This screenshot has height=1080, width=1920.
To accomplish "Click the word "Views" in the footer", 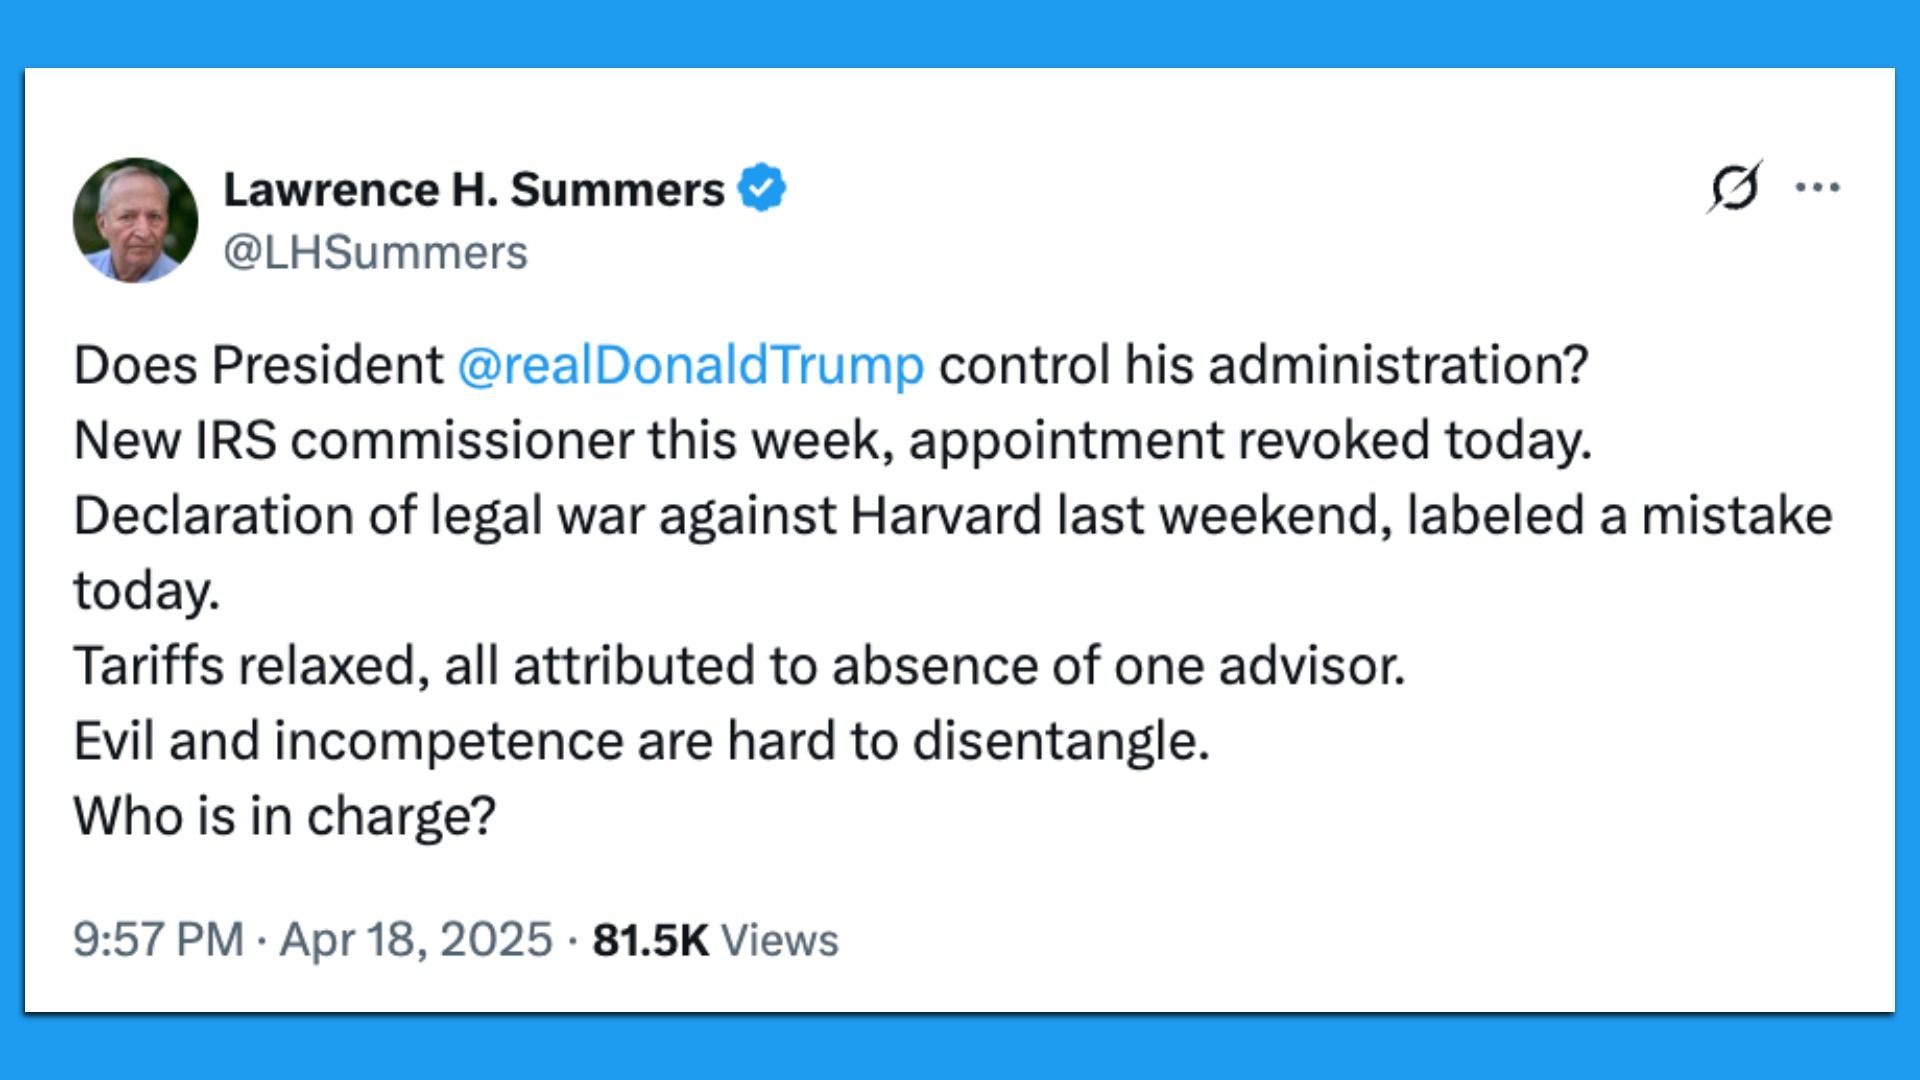I will 780,941.
